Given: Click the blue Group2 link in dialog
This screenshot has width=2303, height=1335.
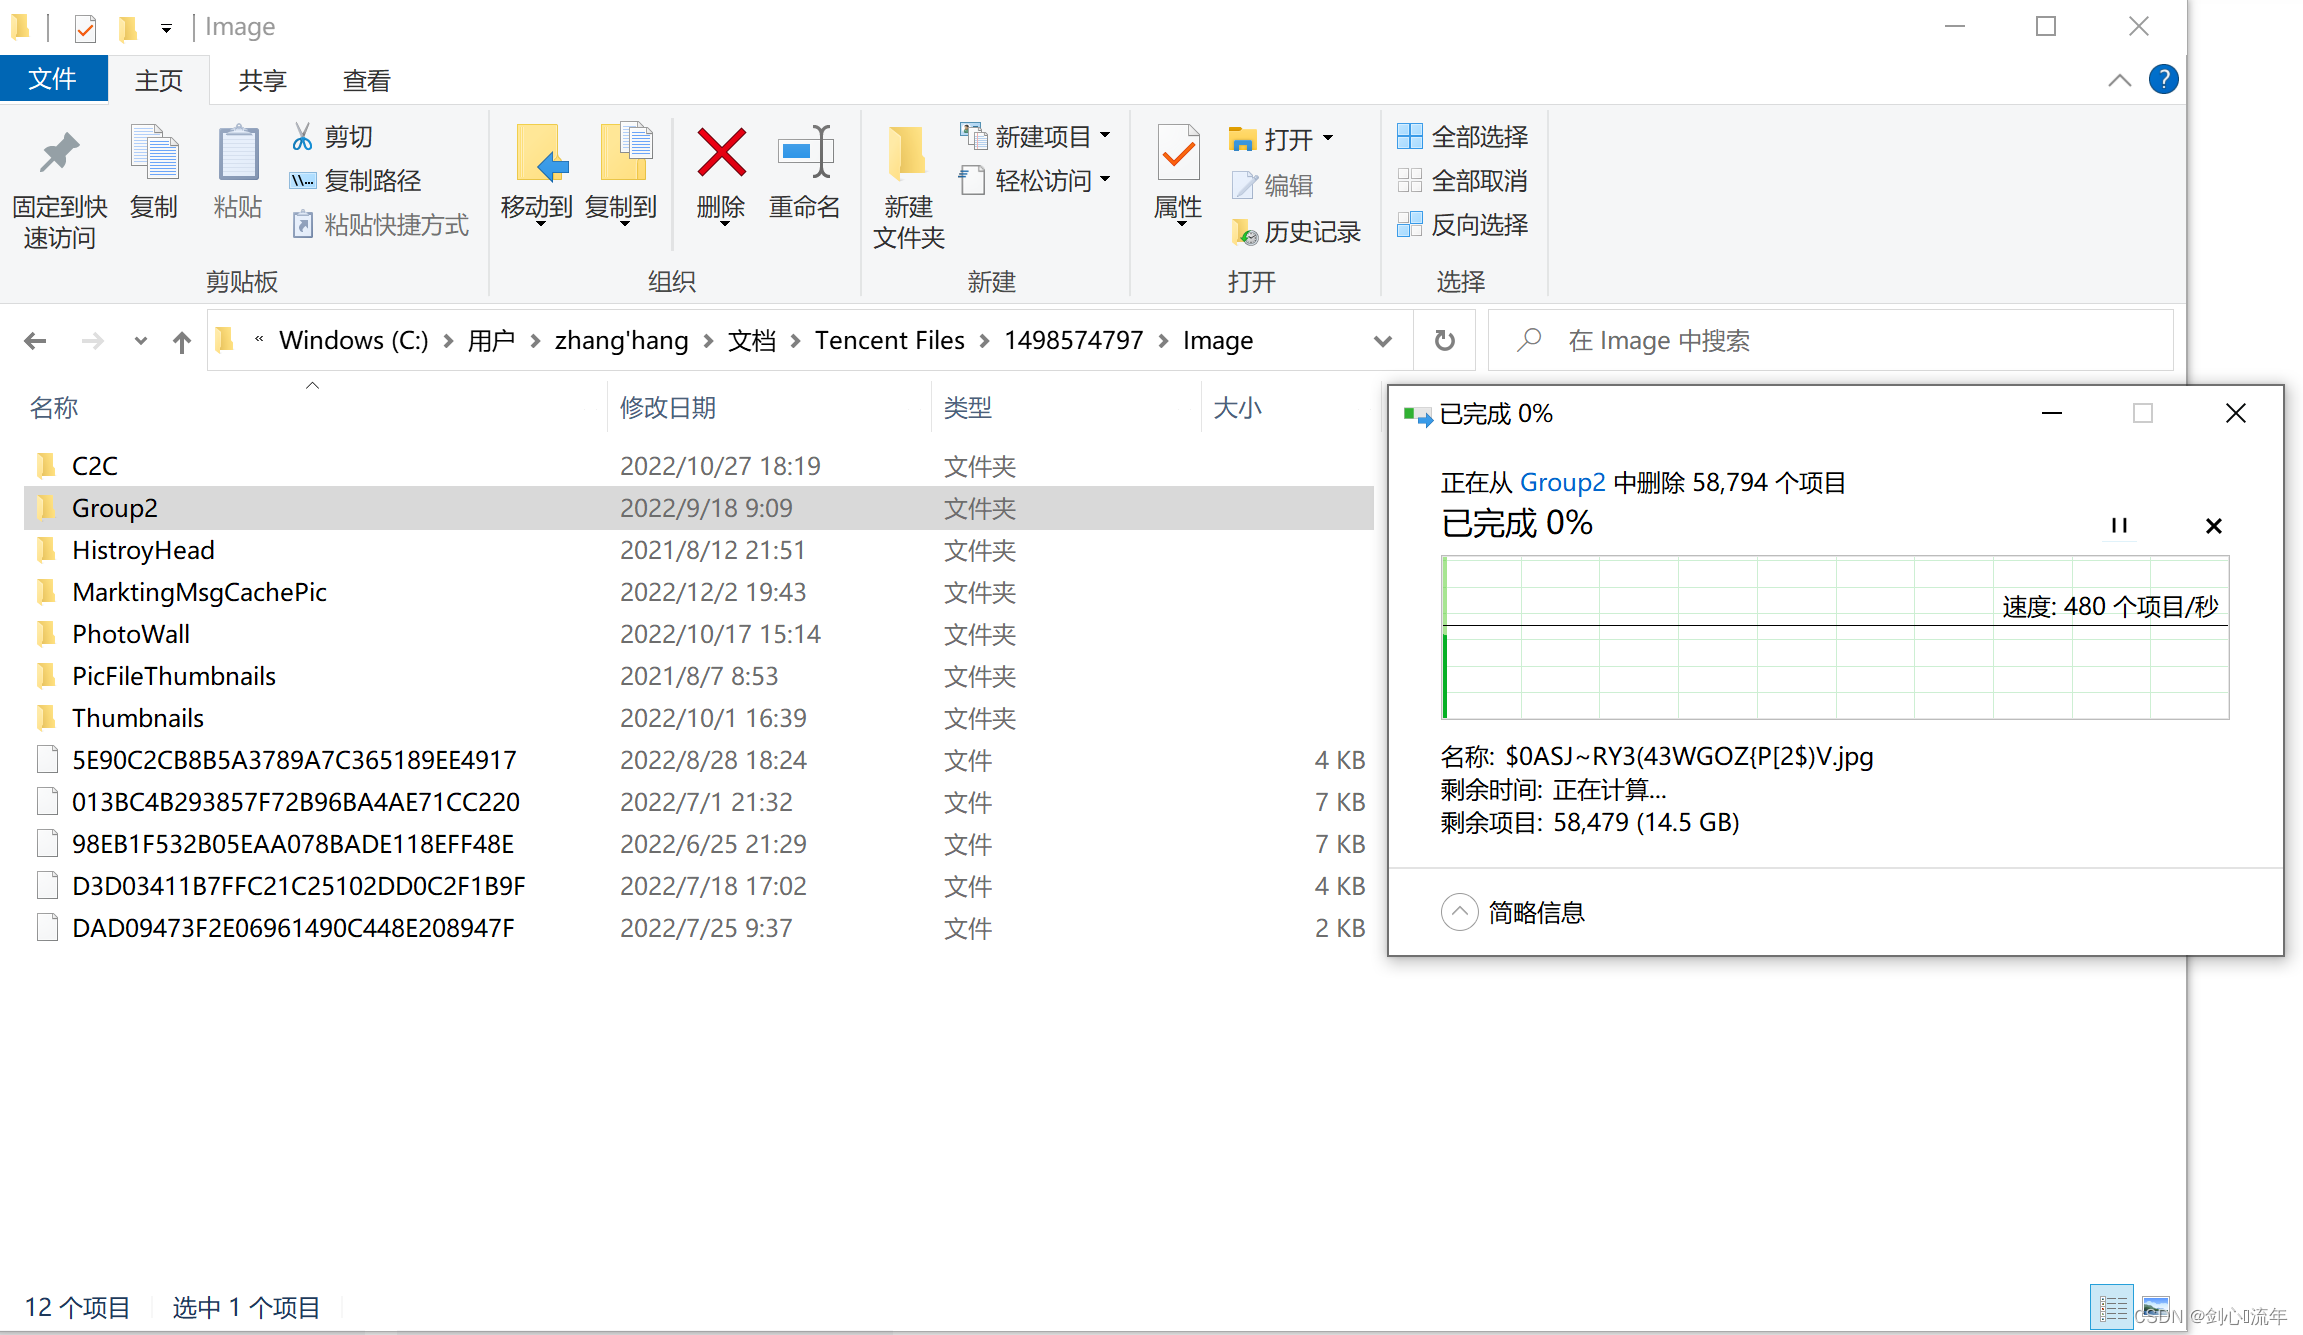Looking at the screenshot, I should [1562, 483].
